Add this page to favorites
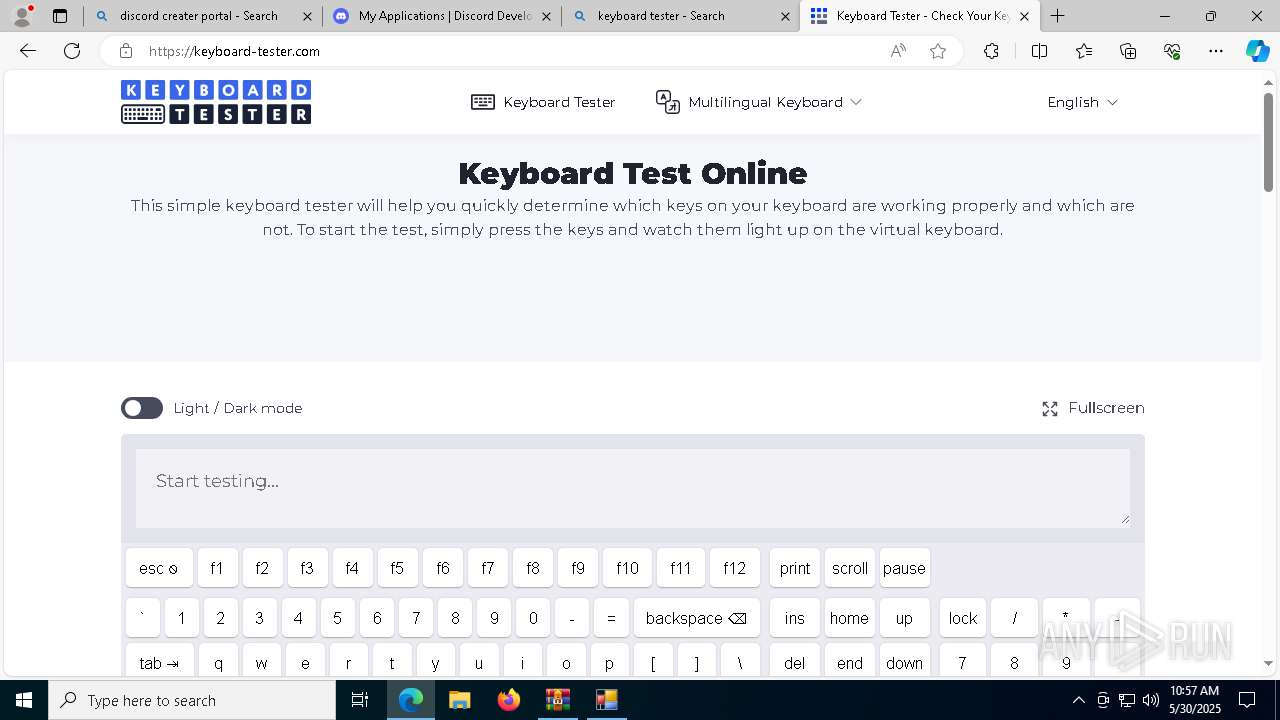 938,51
